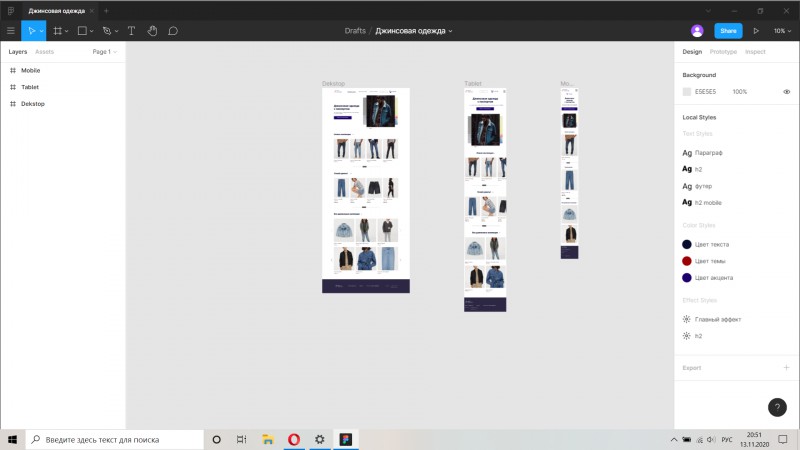The height and width of the screenshot is (450, 800).
Task: Select the Dekstop frame on canvas
Action: tap(365, 190)
